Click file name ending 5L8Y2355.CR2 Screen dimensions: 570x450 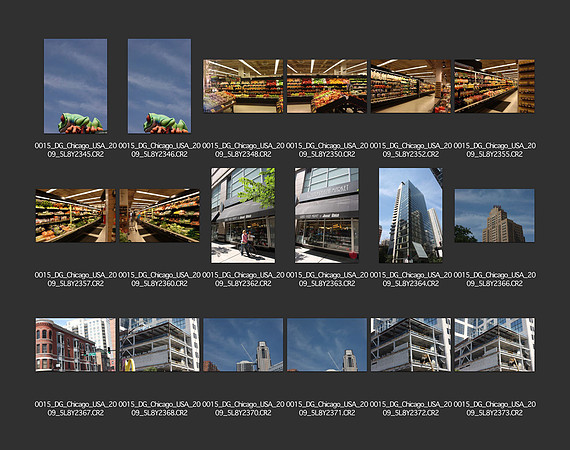pyautogui.click(x=494, y=150)
